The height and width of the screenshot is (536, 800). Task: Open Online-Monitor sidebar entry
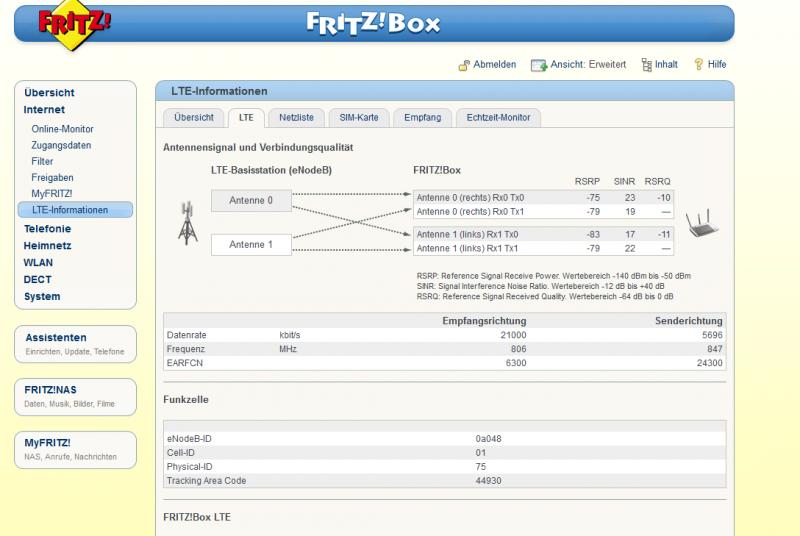tap(62, 129)
